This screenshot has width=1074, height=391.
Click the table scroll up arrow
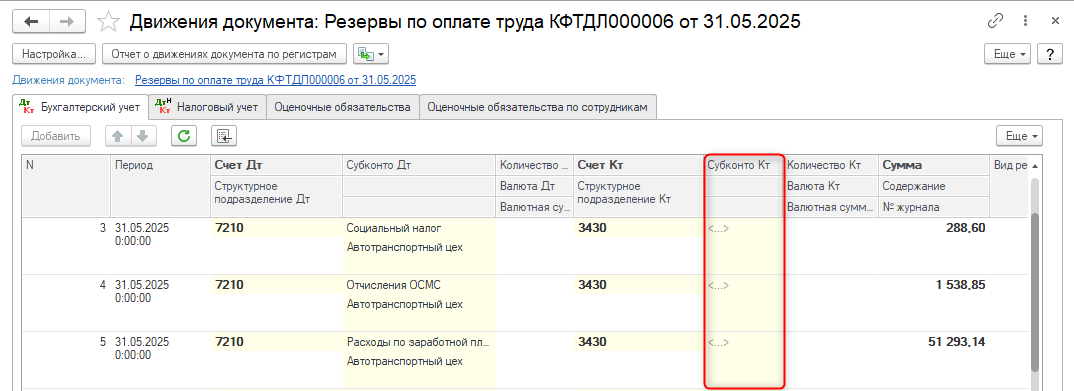click(1034, 166)
